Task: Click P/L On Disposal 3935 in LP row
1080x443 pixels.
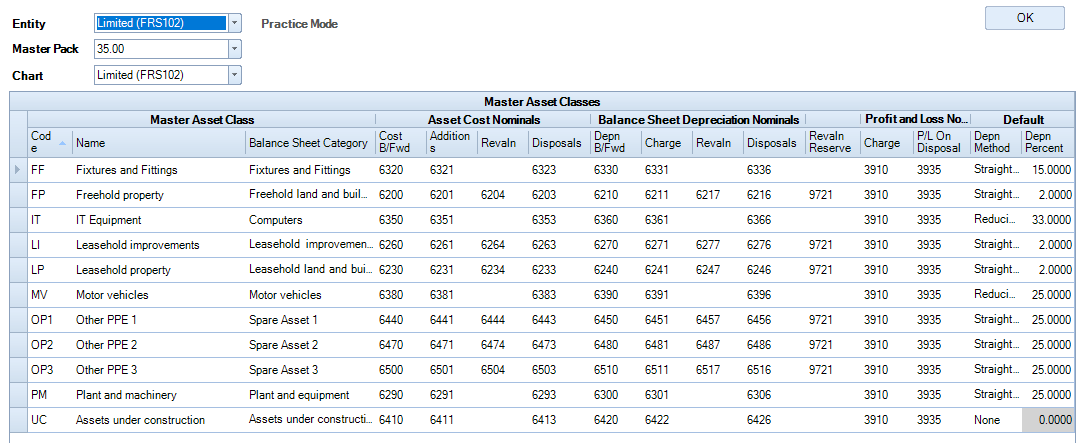Action: (942, 270)
